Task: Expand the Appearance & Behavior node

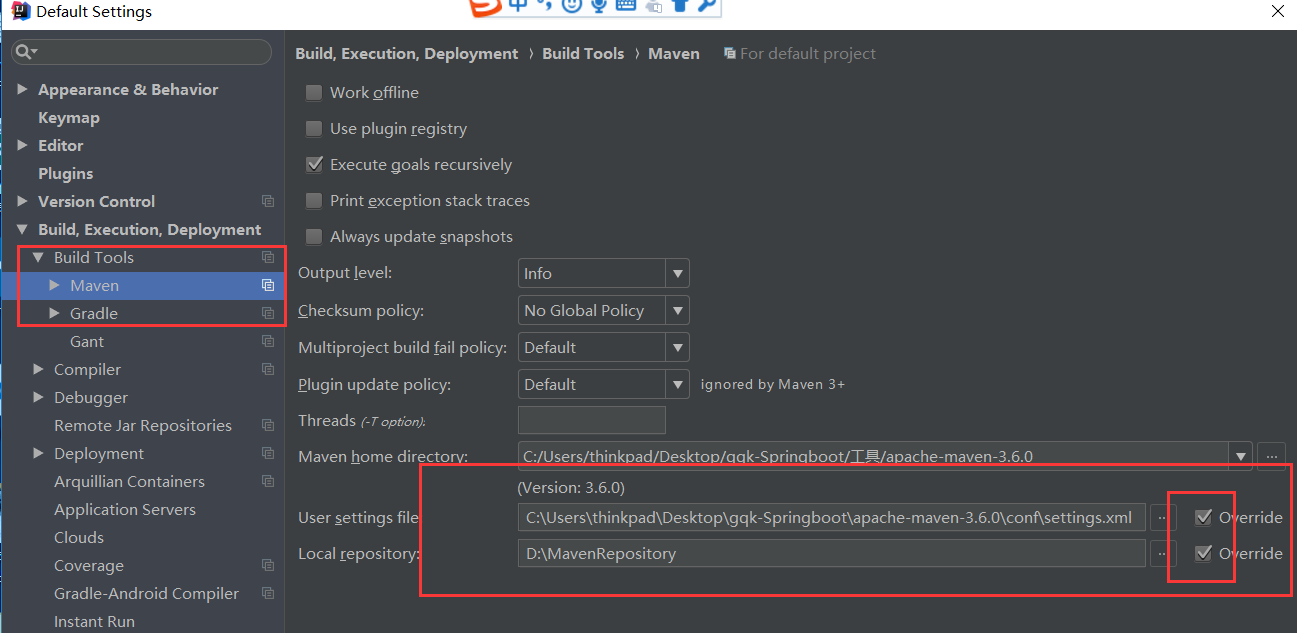Action: tap(22, 90)
